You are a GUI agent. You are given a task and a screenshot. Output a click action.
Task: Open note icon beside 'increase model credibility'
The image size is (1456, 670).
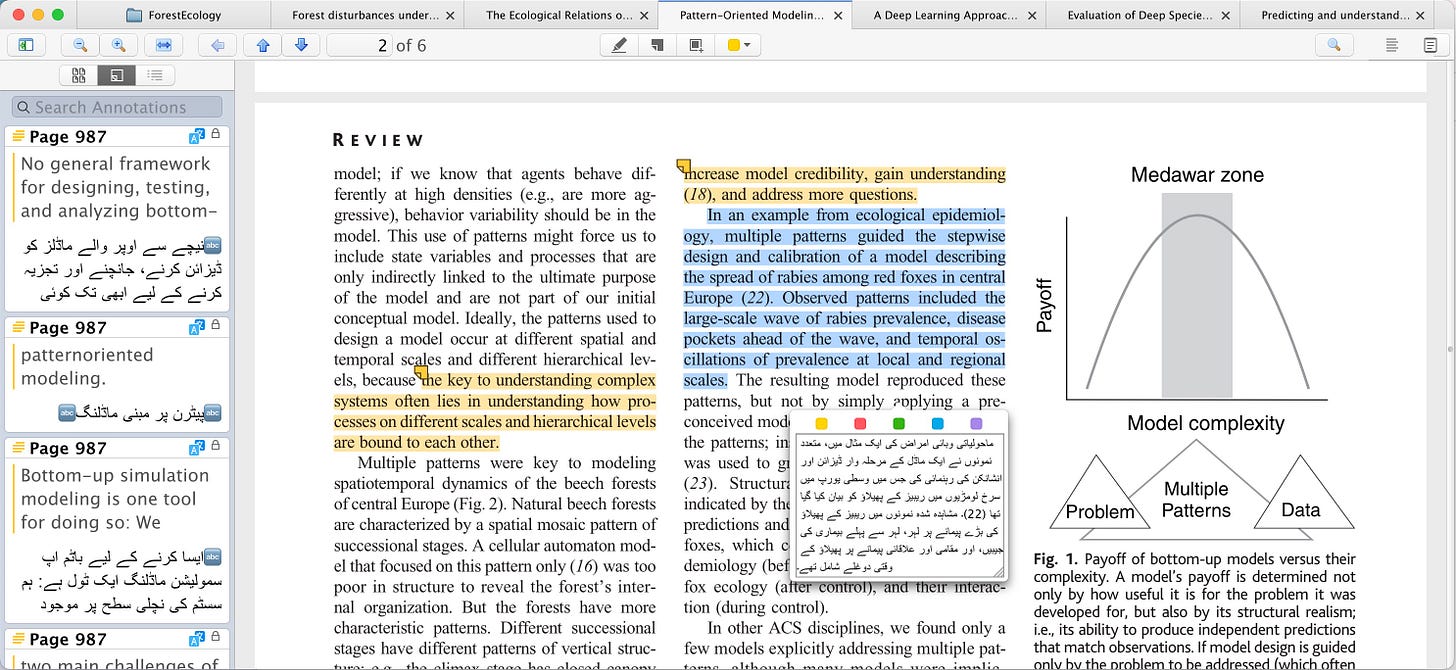click(683, 166)
